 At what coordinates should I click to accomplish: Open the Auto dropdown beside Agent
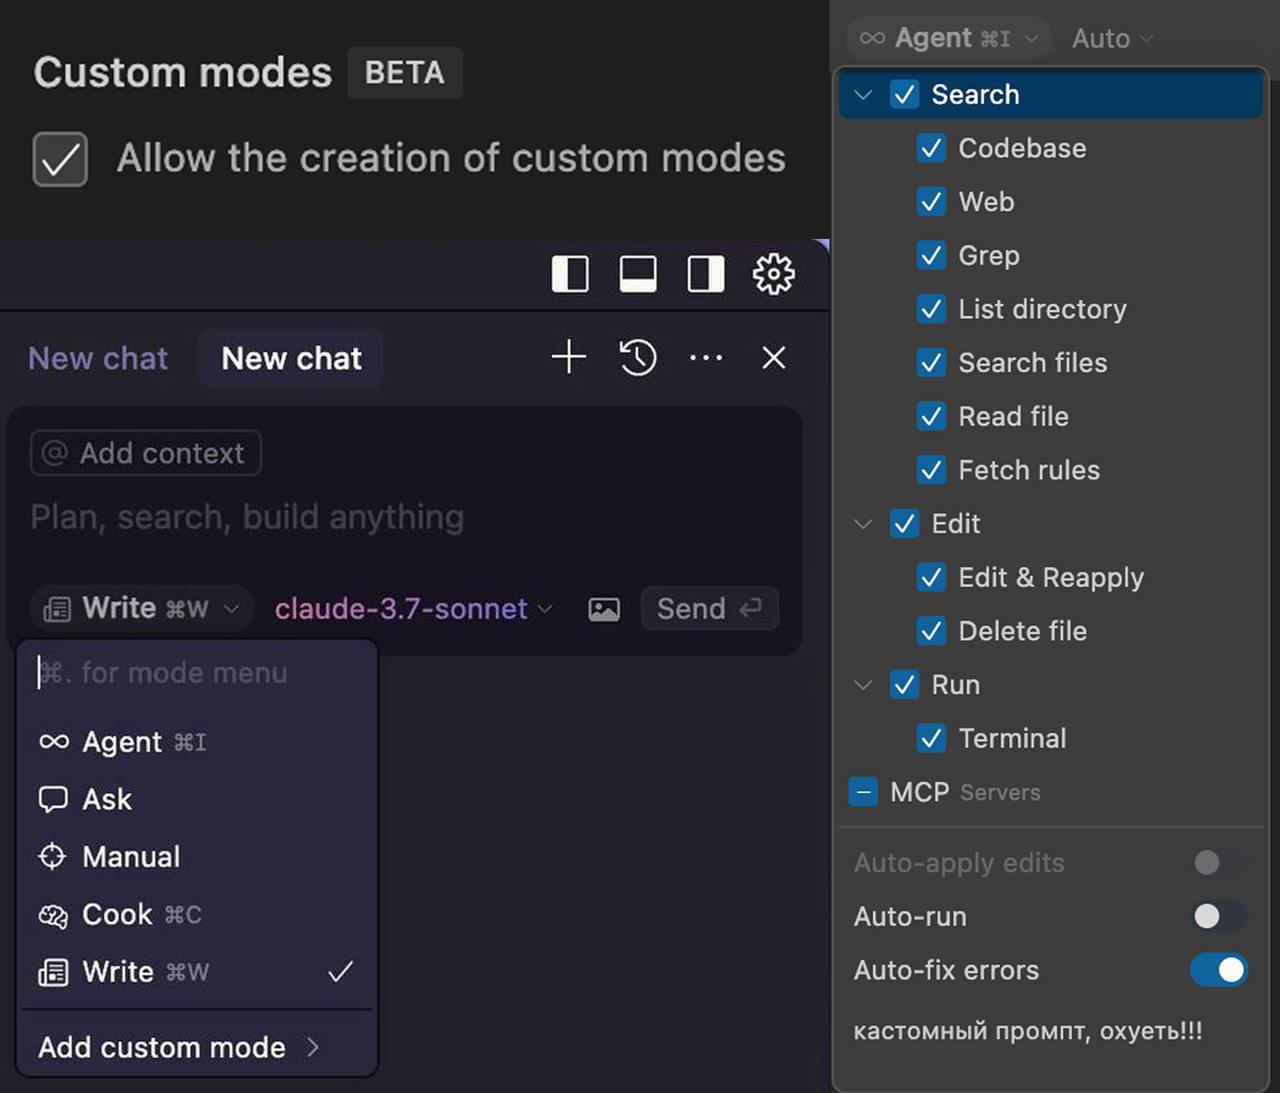(1111, 38)
